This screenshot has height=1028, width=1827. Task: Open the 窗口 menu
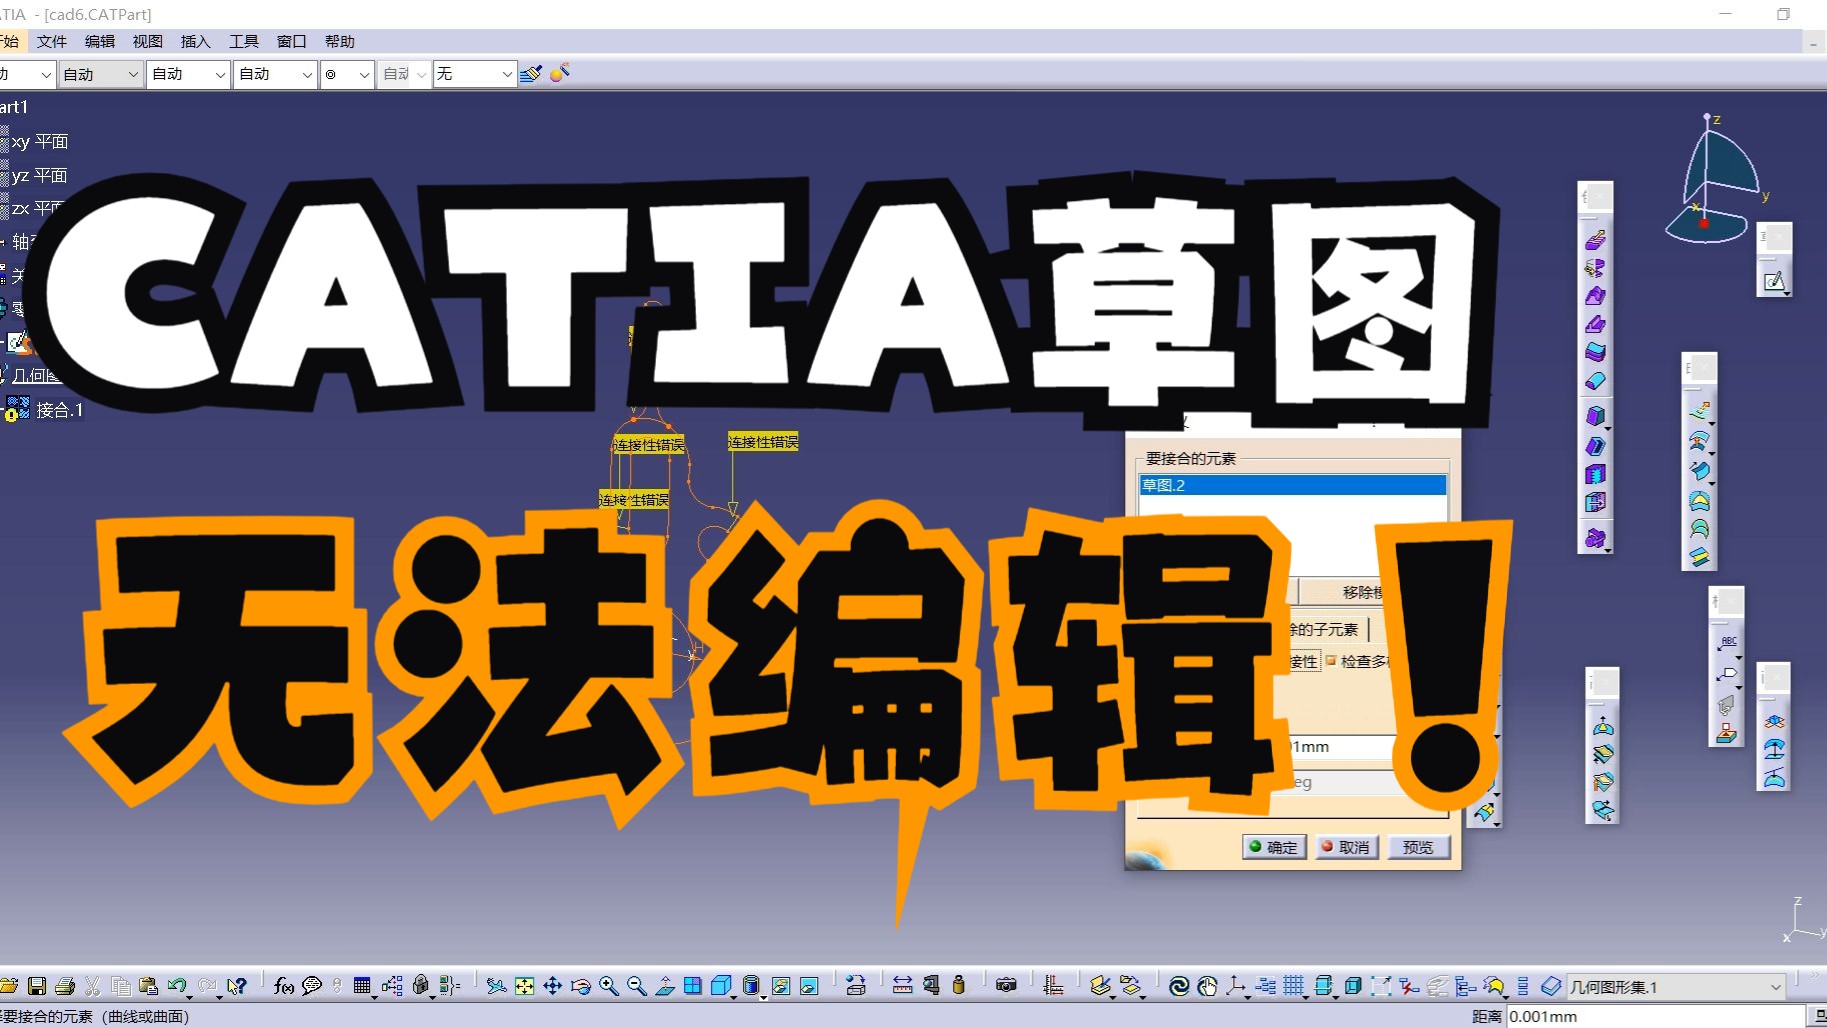pos(292,41)
